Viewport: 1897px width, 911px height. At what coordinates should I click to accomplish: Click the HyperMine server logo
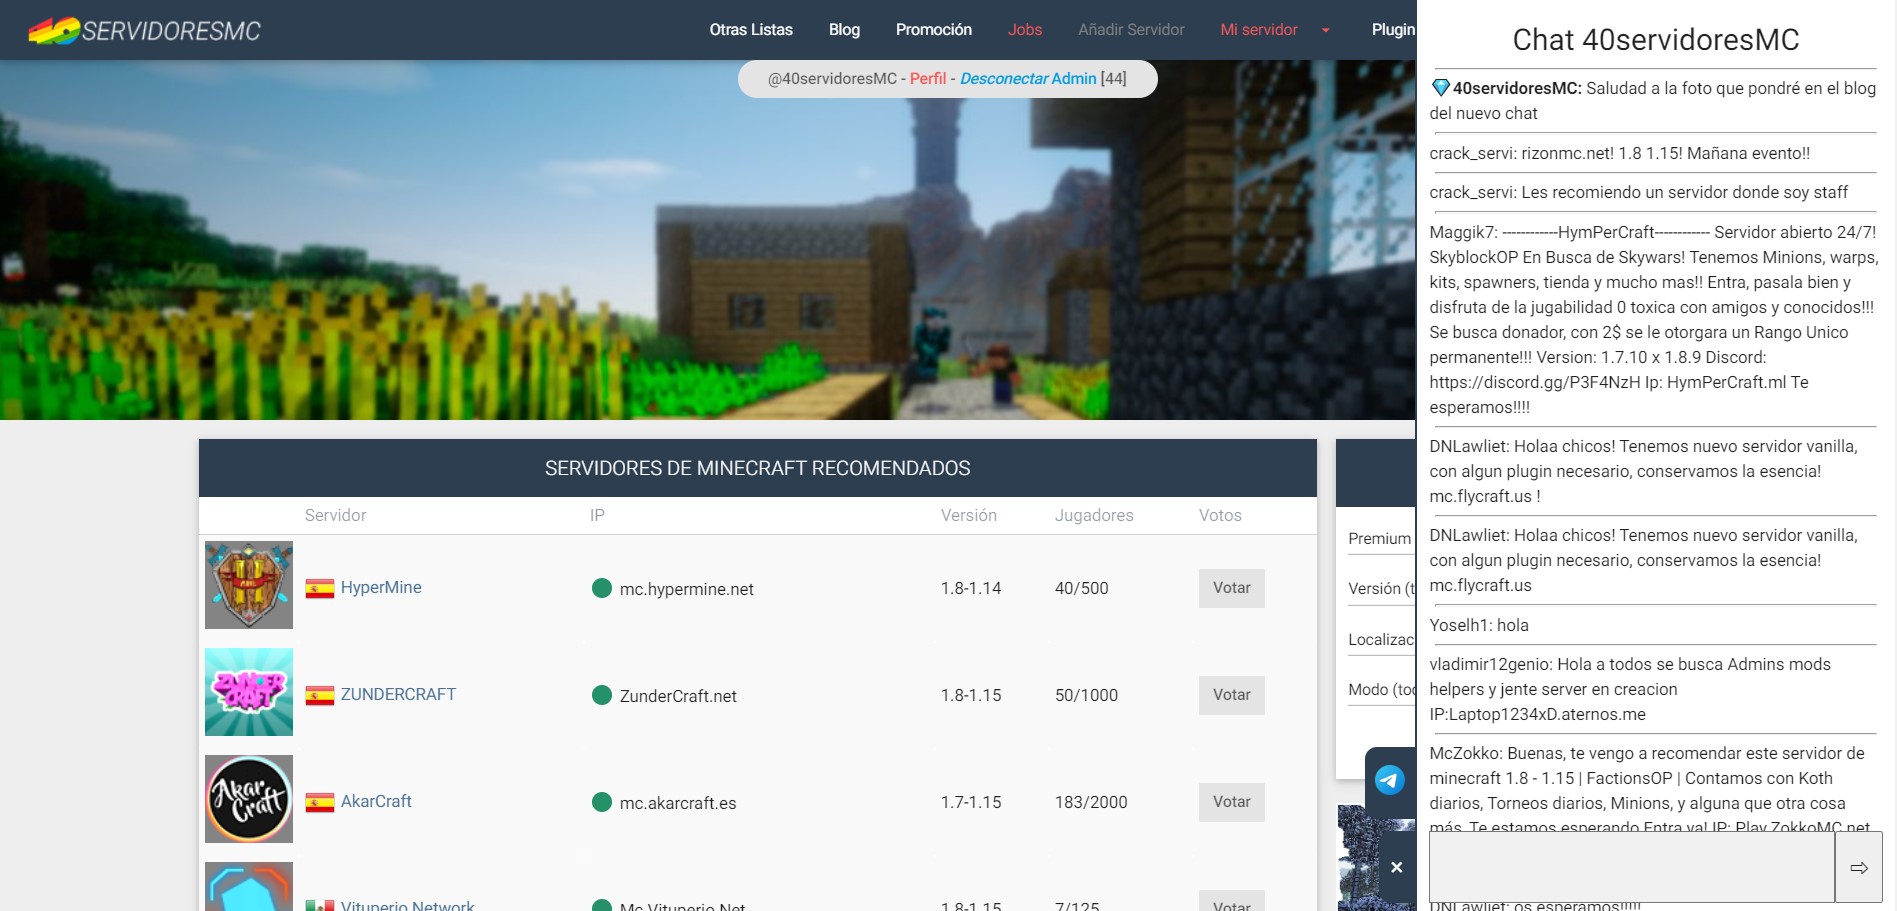tap(249, 585)
